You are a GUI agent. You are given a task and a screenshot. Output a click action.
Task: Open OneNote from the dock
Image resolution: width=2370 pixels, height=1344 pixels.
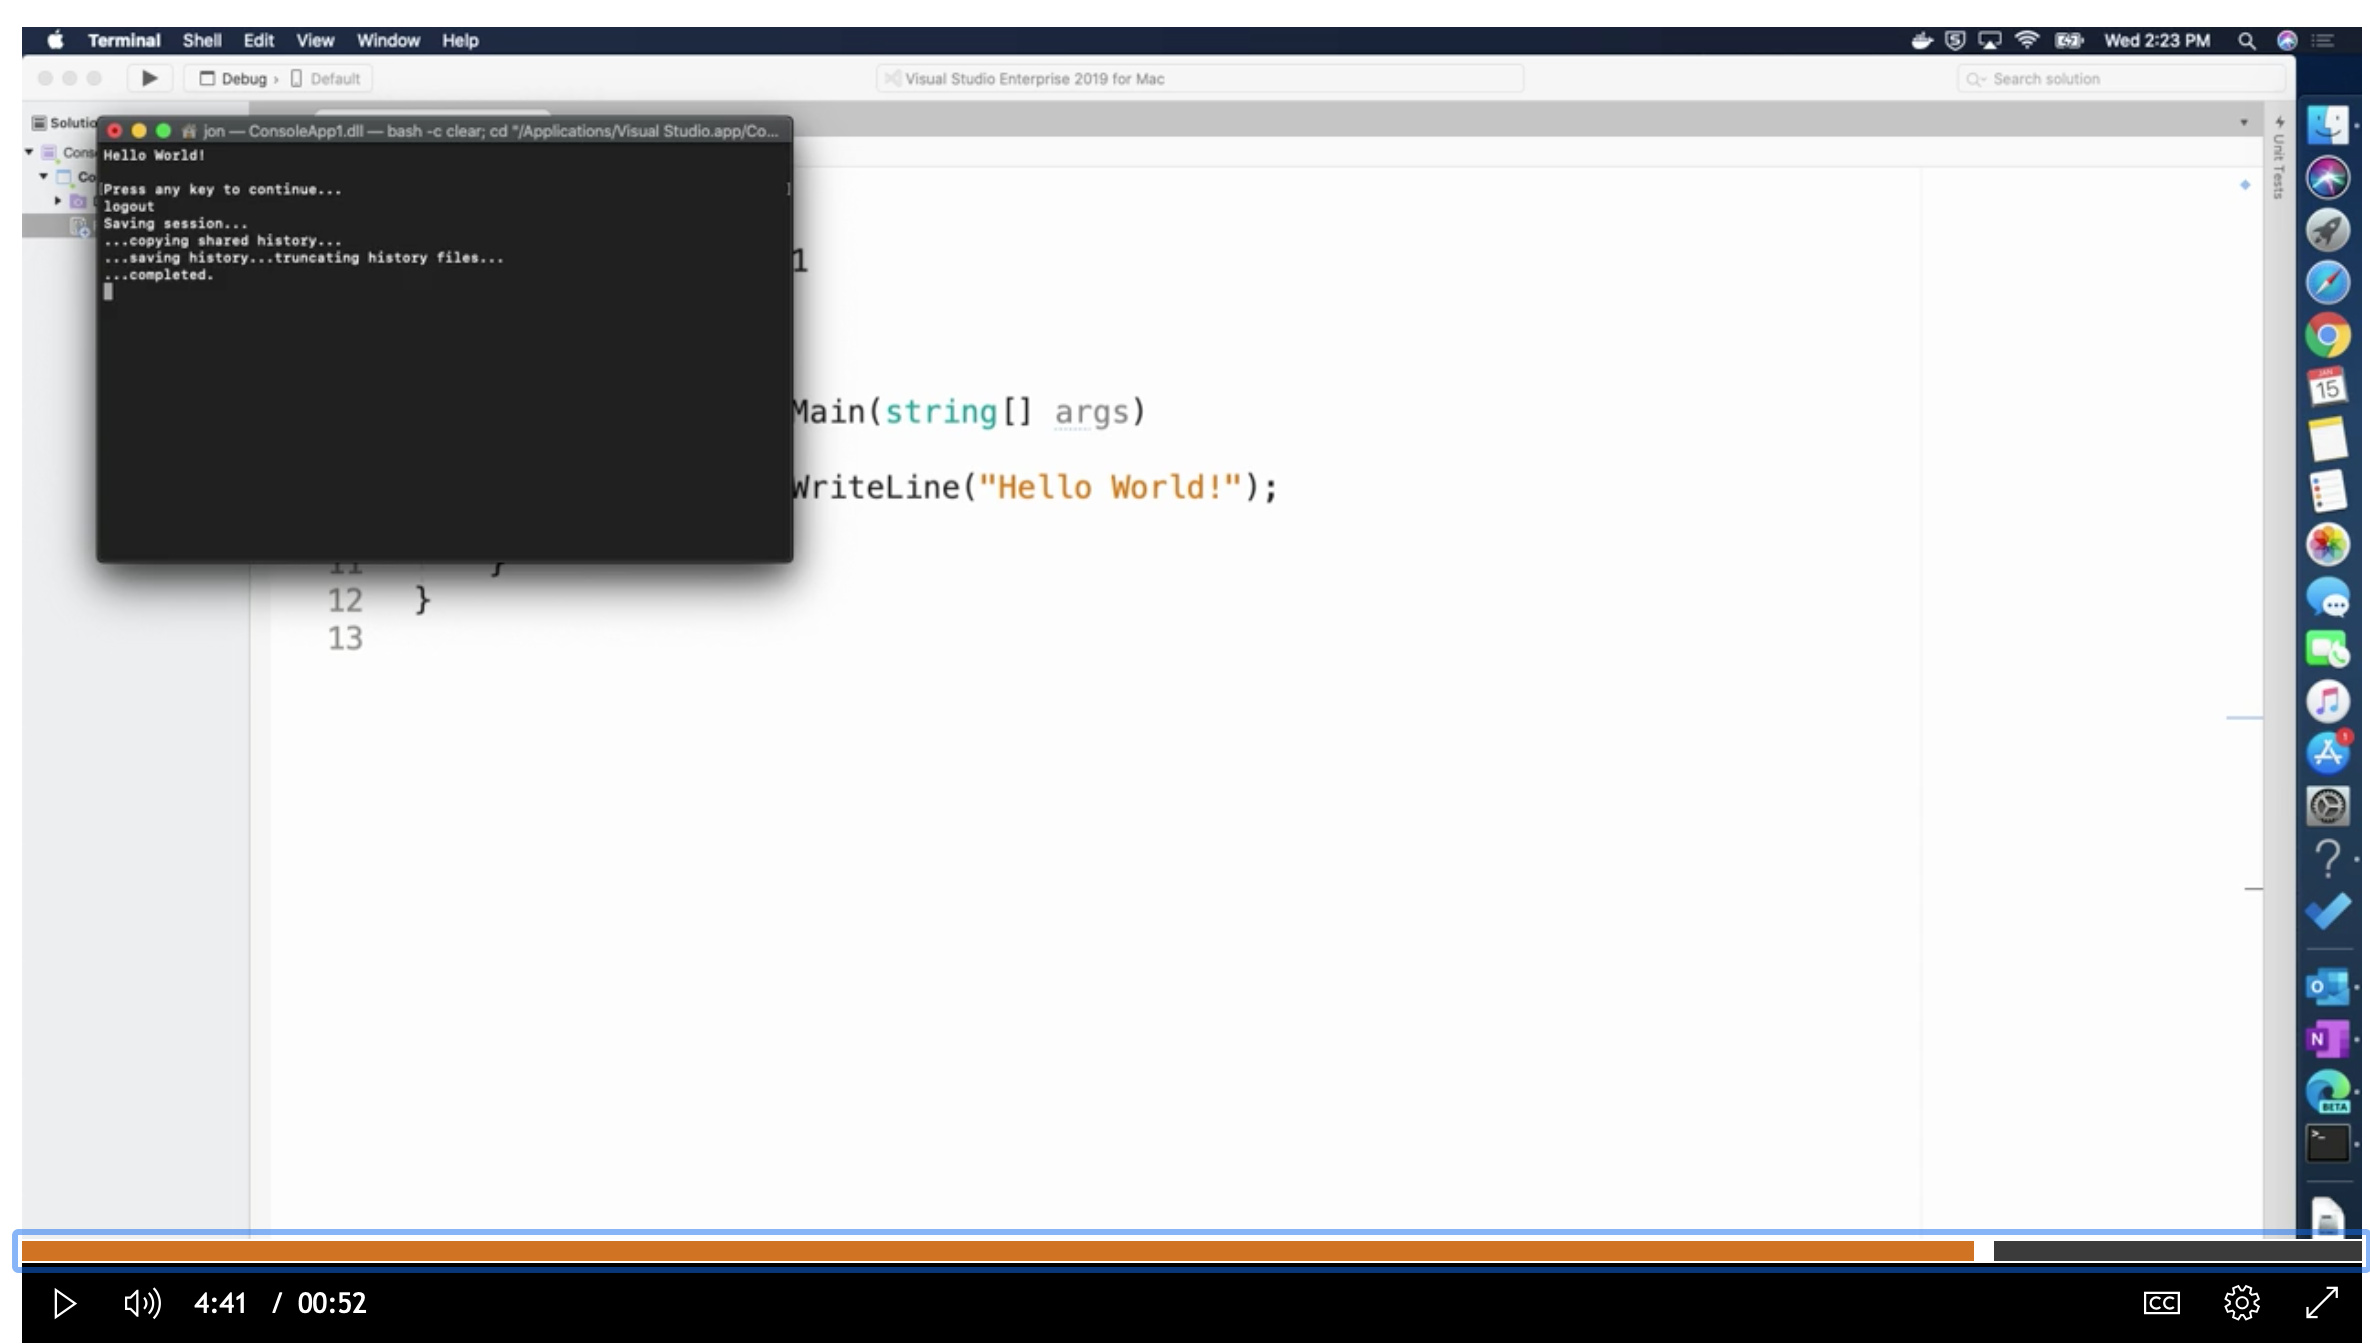[x=2327, y=1039]
